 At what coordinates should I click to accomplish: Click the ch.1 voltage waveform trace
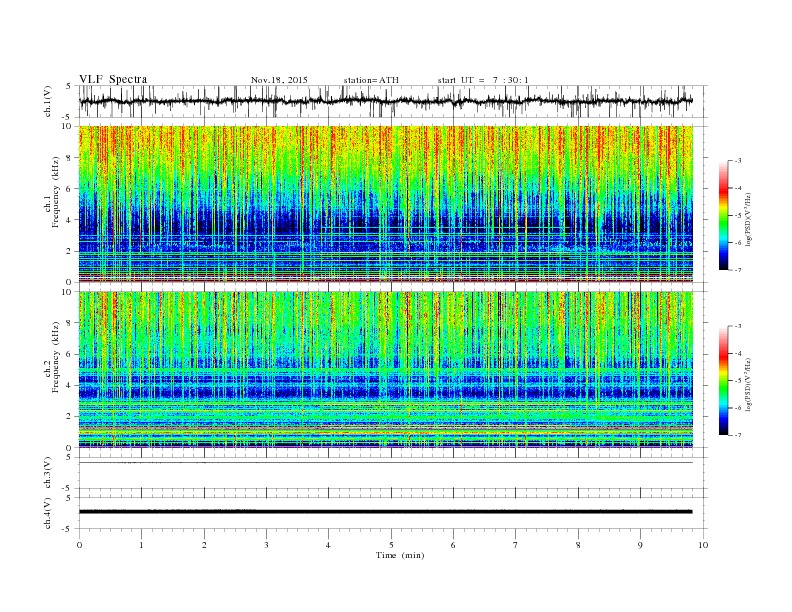[x=385, y=101]
